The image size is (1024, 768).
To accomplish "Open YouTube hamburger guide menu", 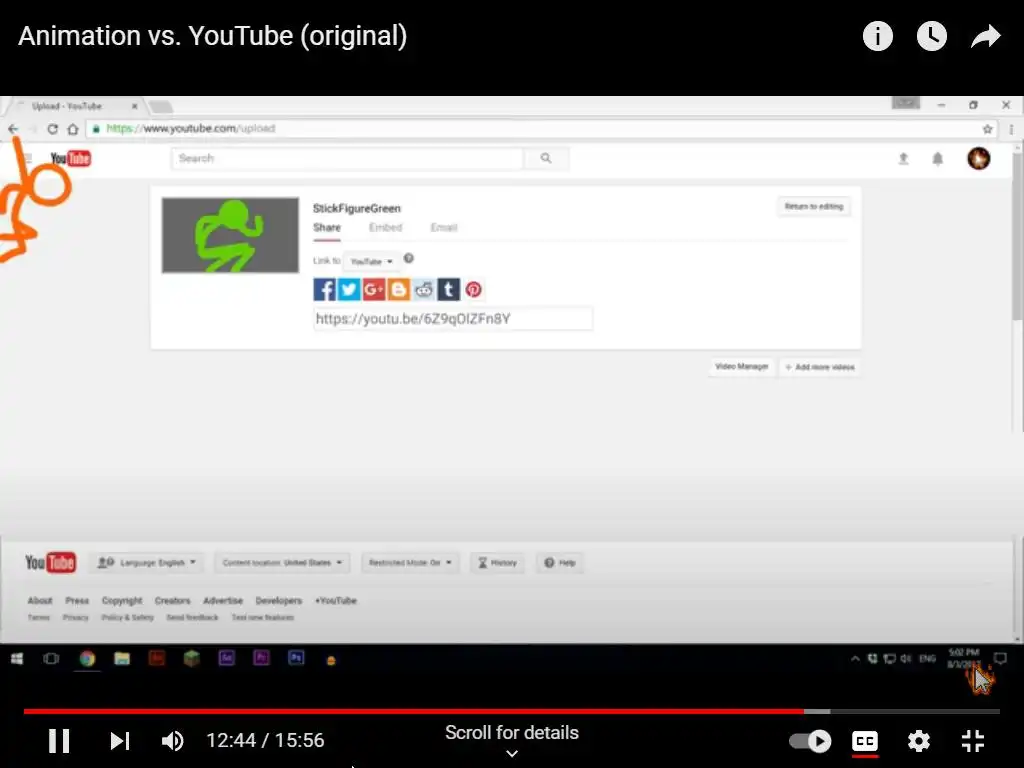I will coord(27,158).
